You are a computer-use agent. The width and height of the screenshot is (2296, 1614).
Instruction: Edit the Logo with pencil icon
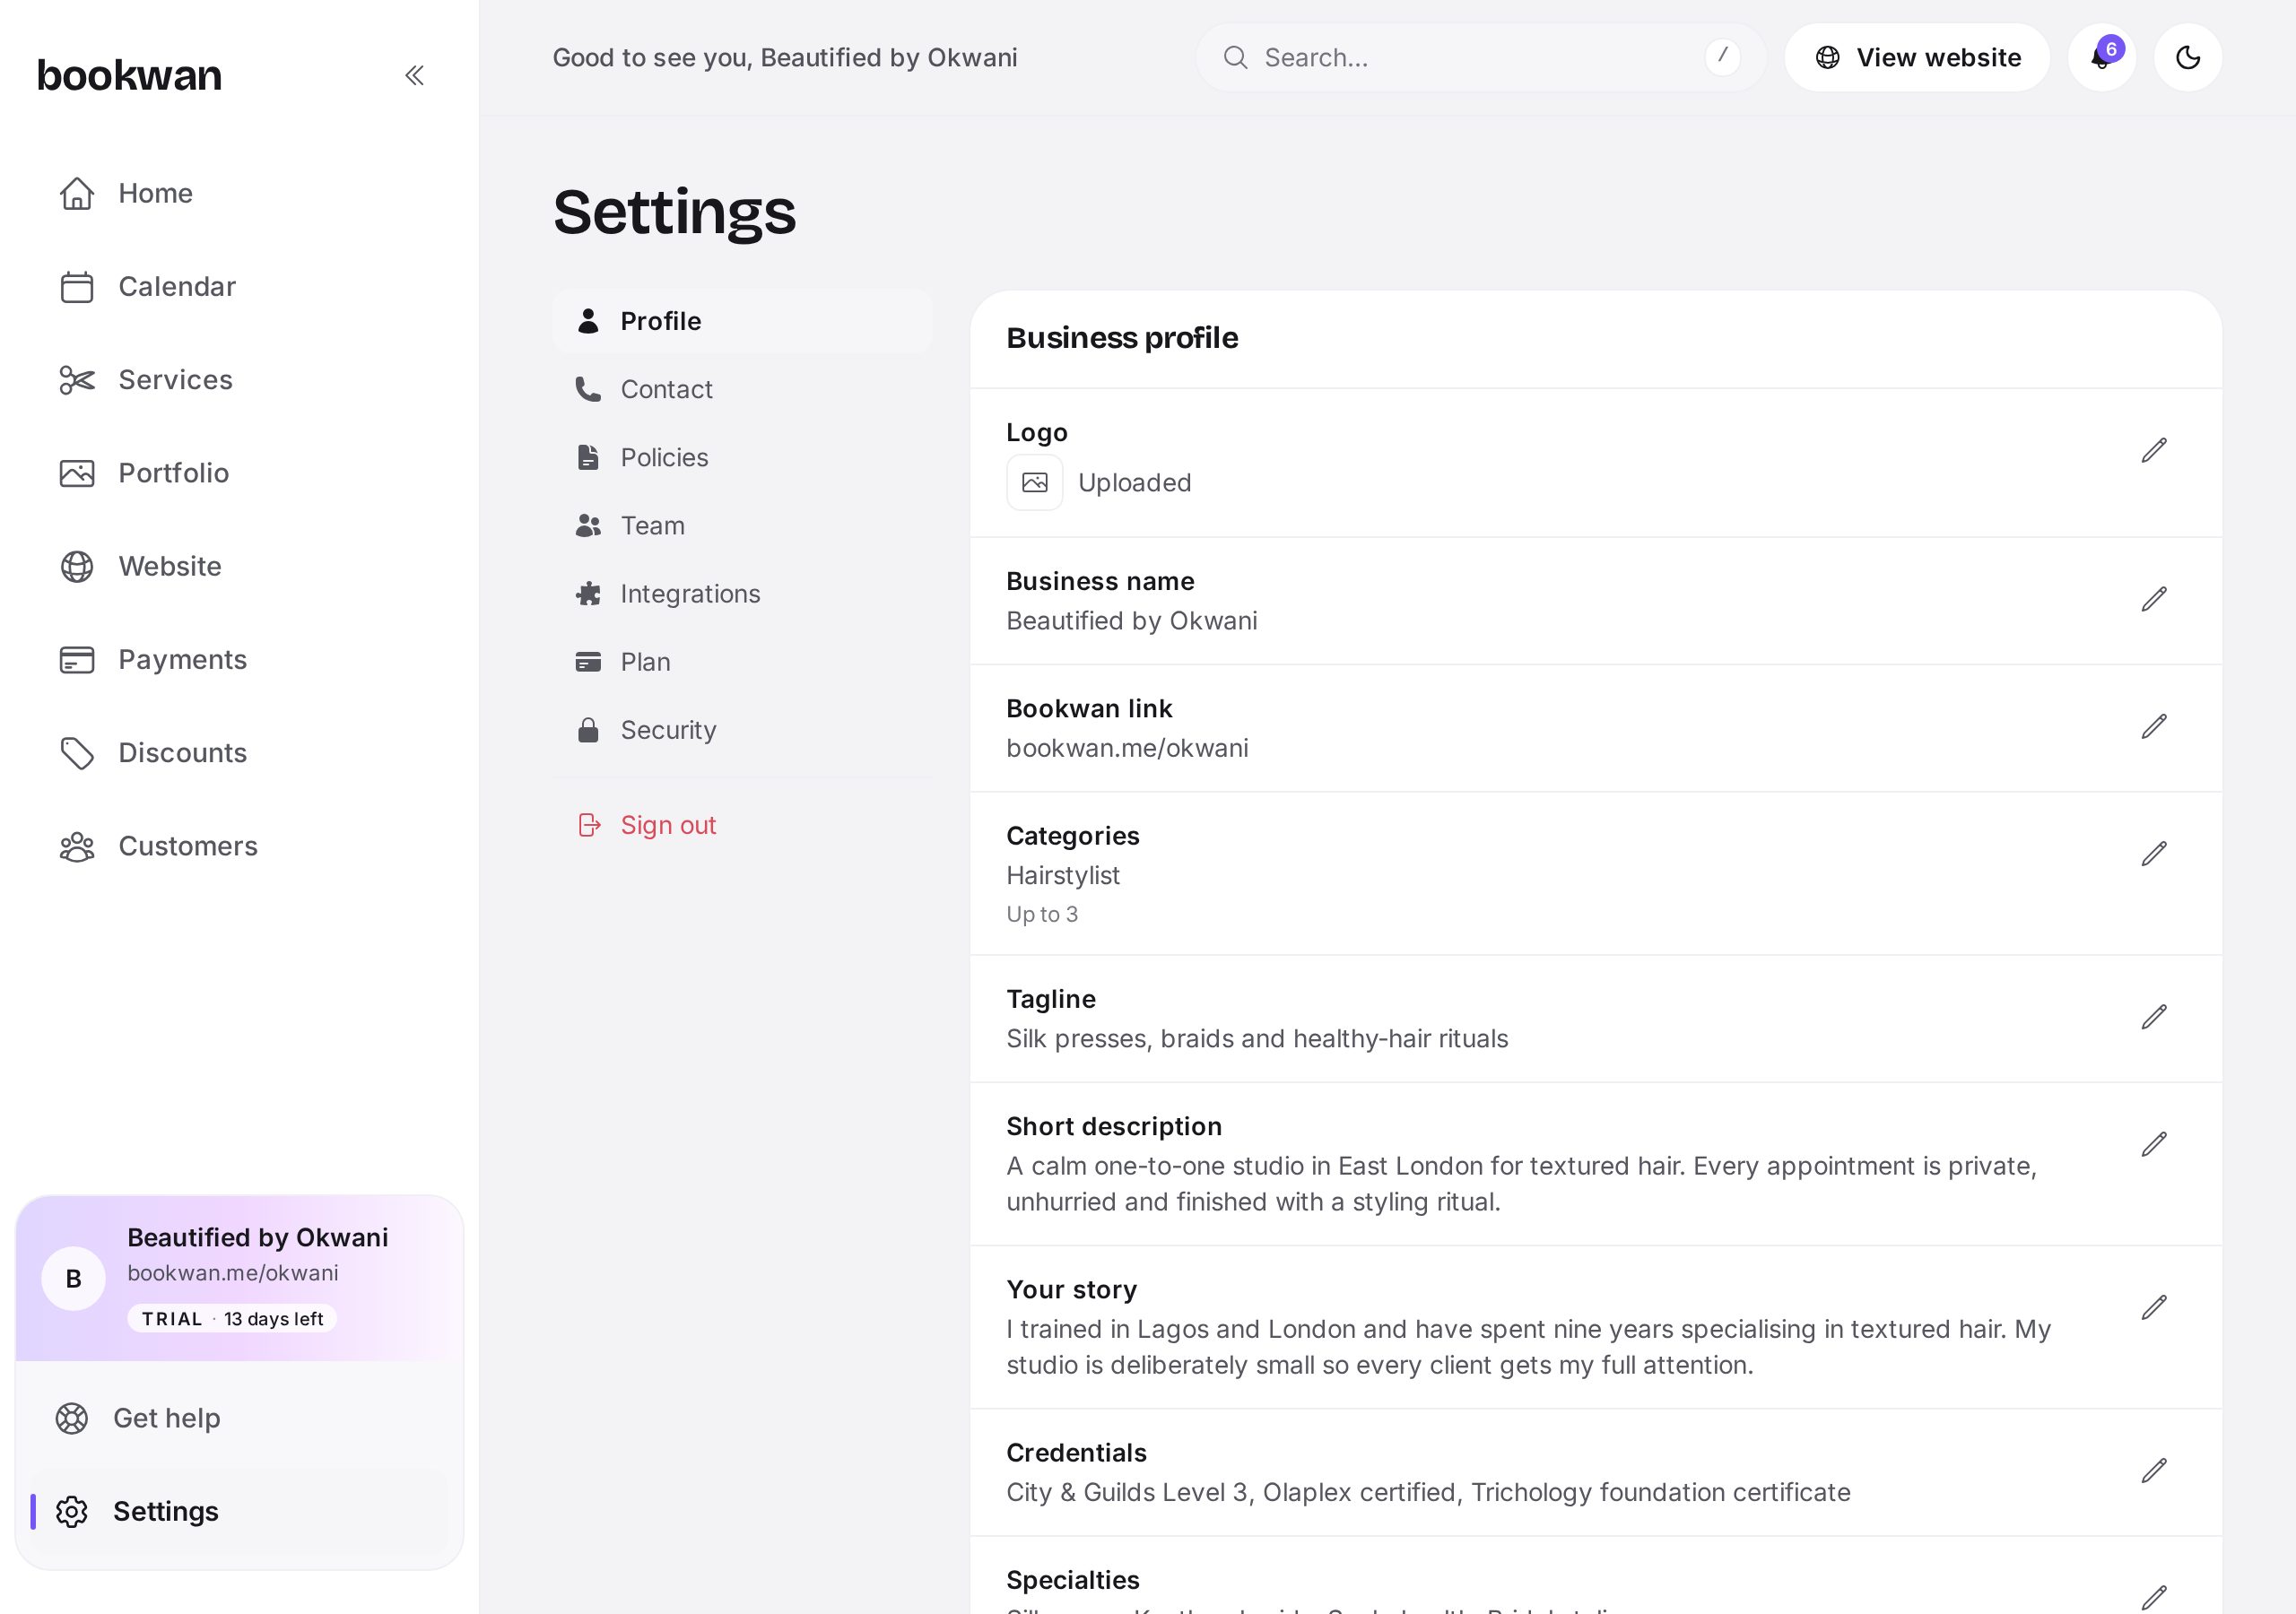click(x=2154, y=451)
